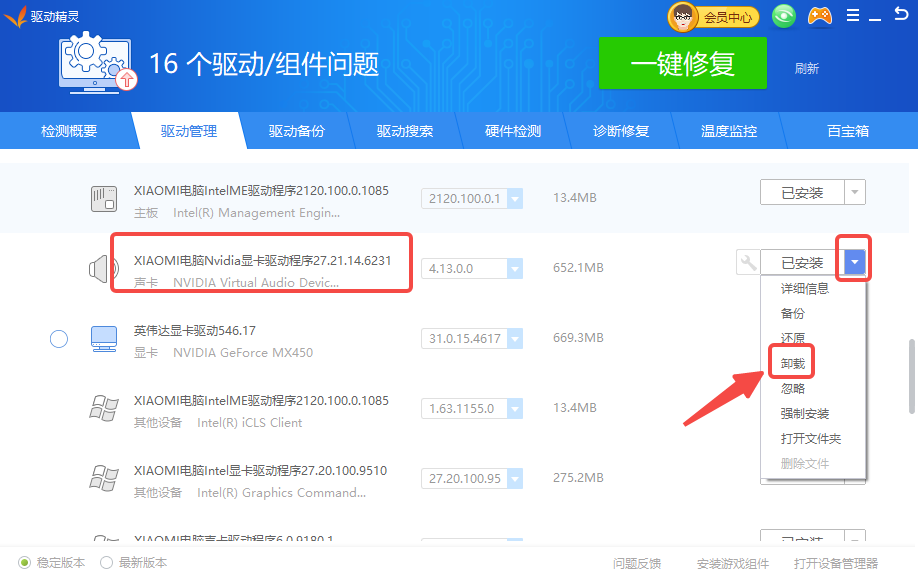
Task: Click the vertical scrollbar thumb
Action: tap(911, 376)
